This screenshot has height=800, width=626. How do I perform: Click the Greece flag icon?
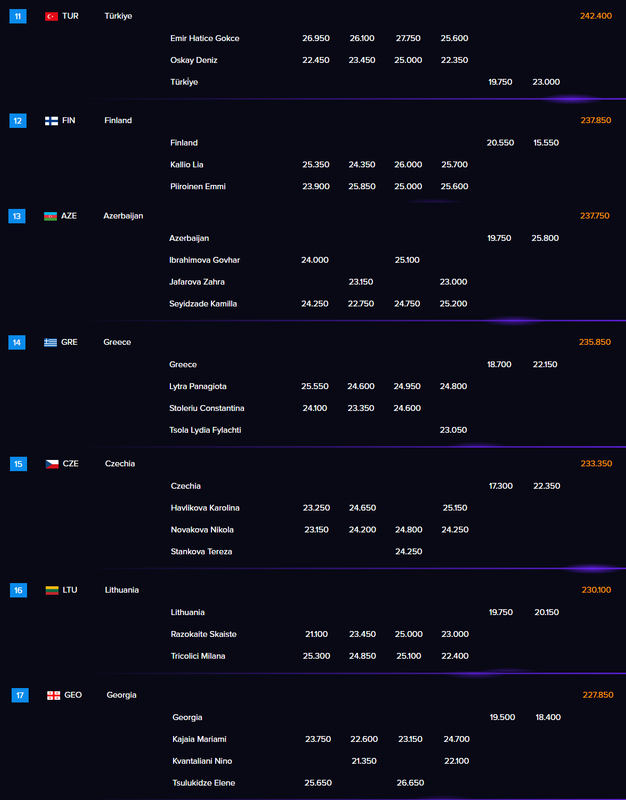51,342
